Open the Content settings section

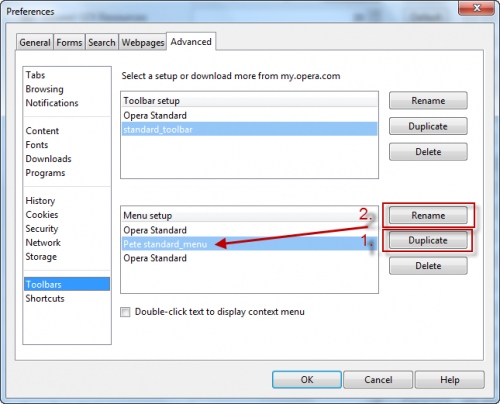click(x=67, y=131)
